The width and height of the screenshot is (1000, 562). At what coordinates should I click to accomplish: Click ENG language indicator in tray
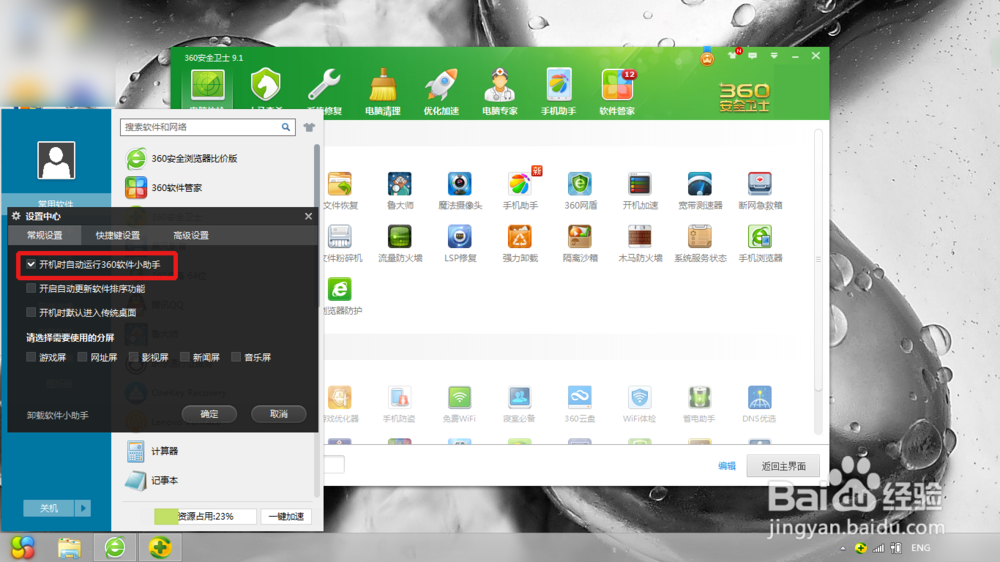point(920,548)
